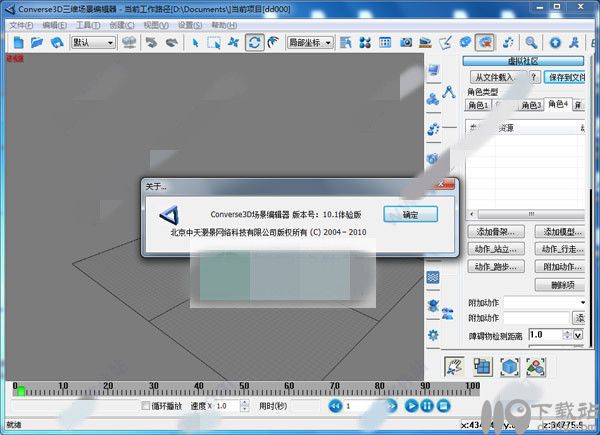Click the clapperboard animation toolbar icon

(425, 42)
